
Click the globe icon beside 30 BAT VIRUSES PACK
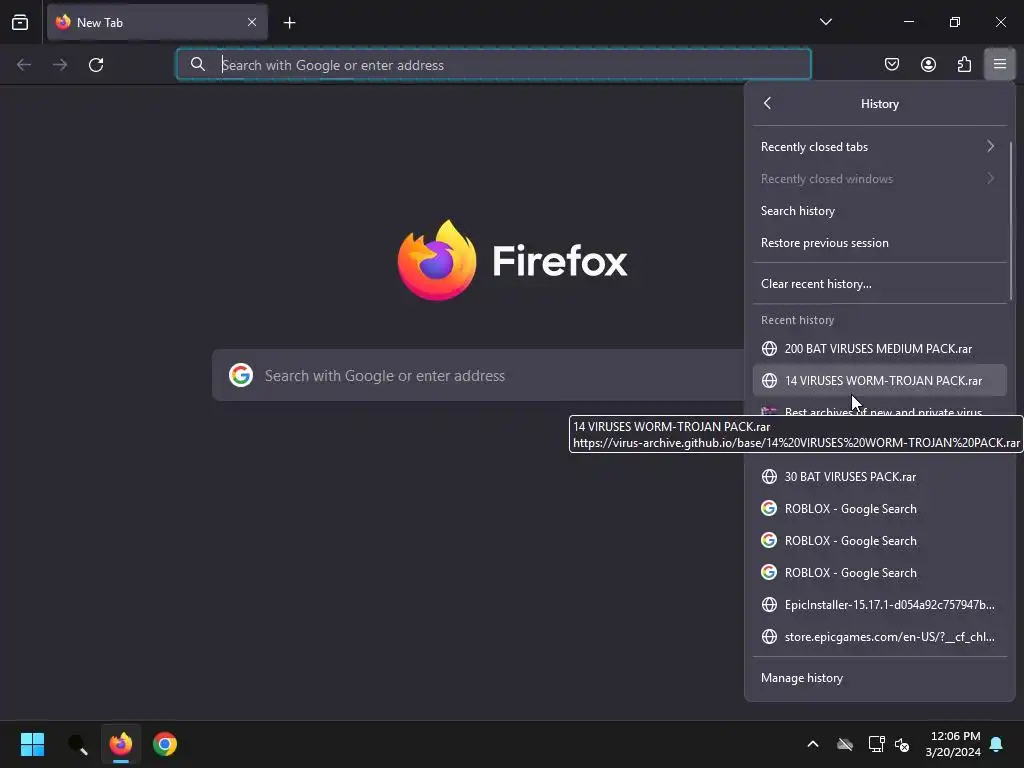pyautogui.click(x=769, y=476)
